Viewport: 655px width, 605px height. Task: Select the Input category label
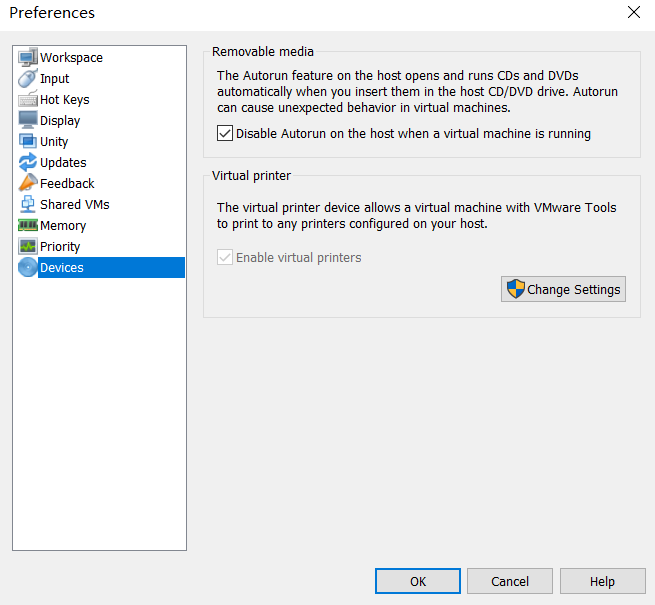[x=54, y=79]
